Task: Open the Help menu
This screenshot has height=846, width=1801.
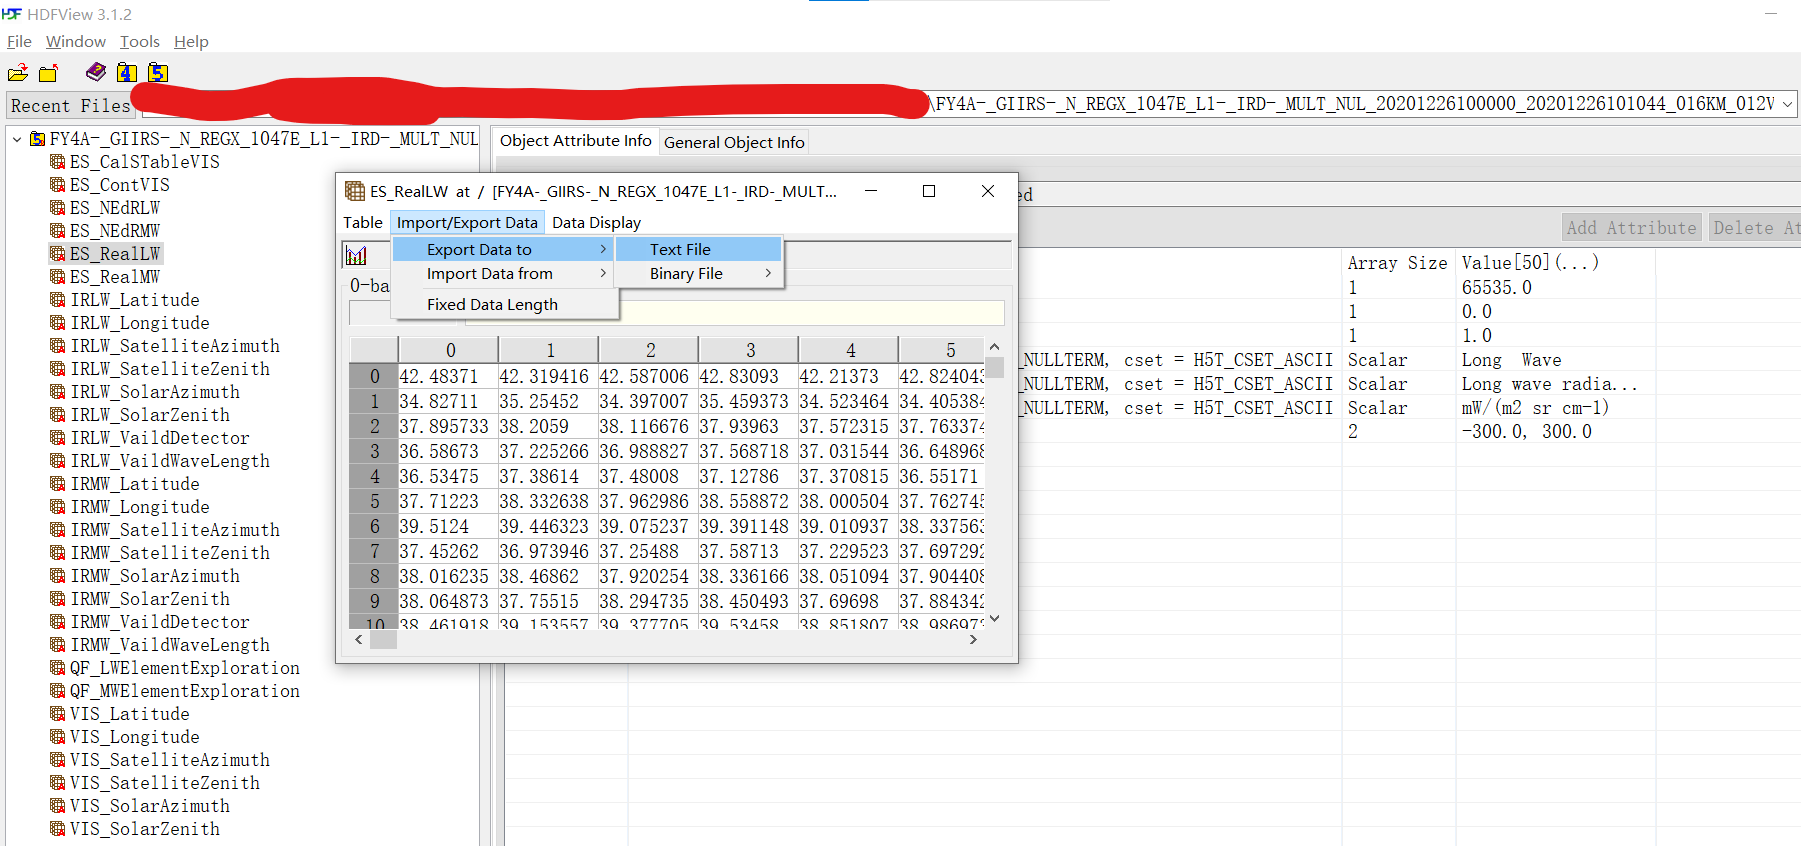Action: point(191,41)
